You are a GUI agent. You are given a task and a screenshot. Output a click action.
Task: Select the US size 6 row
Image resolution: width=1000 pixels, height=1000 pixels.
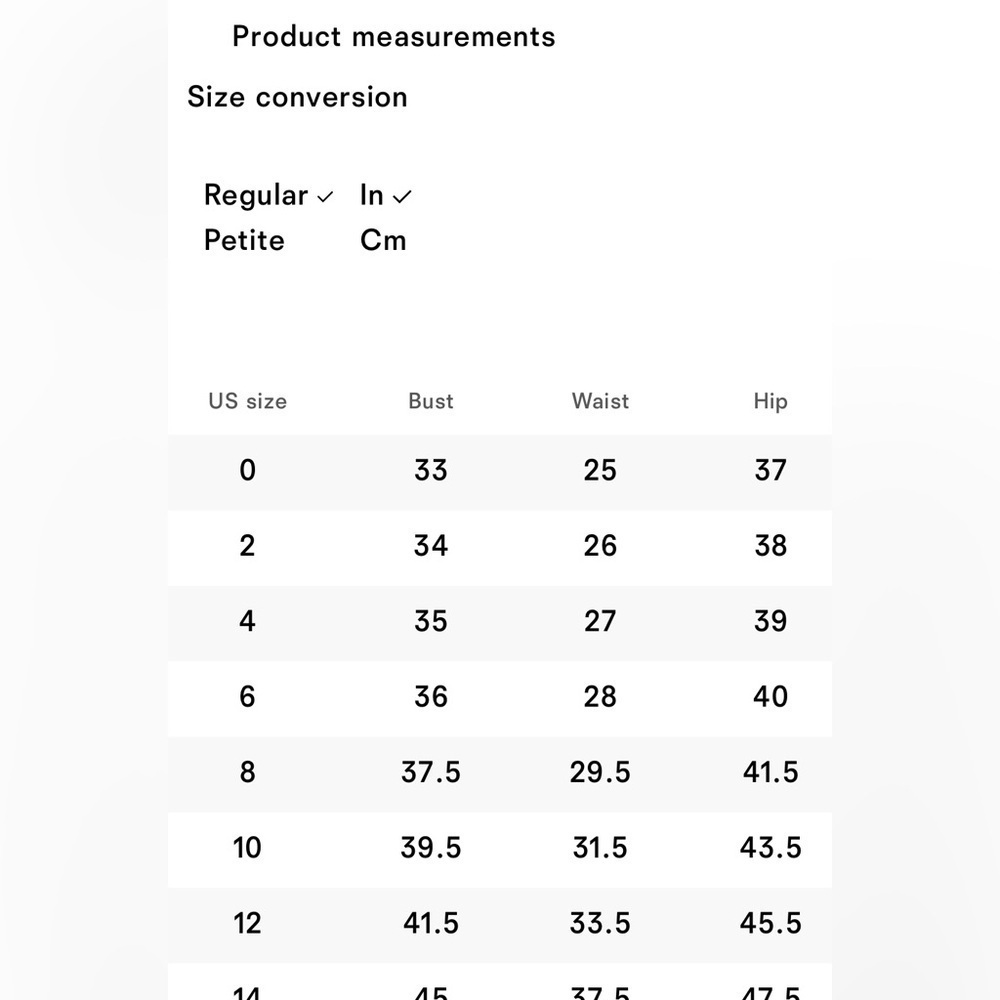[x=500, y=698]
